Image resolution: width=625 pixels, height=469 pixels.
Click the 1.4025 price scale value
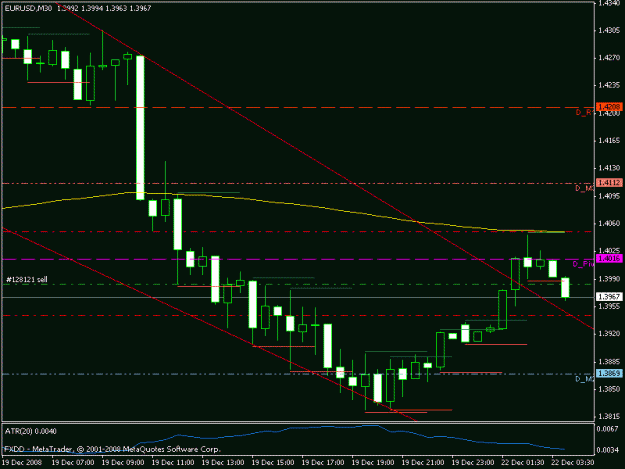tap(609, 251)
